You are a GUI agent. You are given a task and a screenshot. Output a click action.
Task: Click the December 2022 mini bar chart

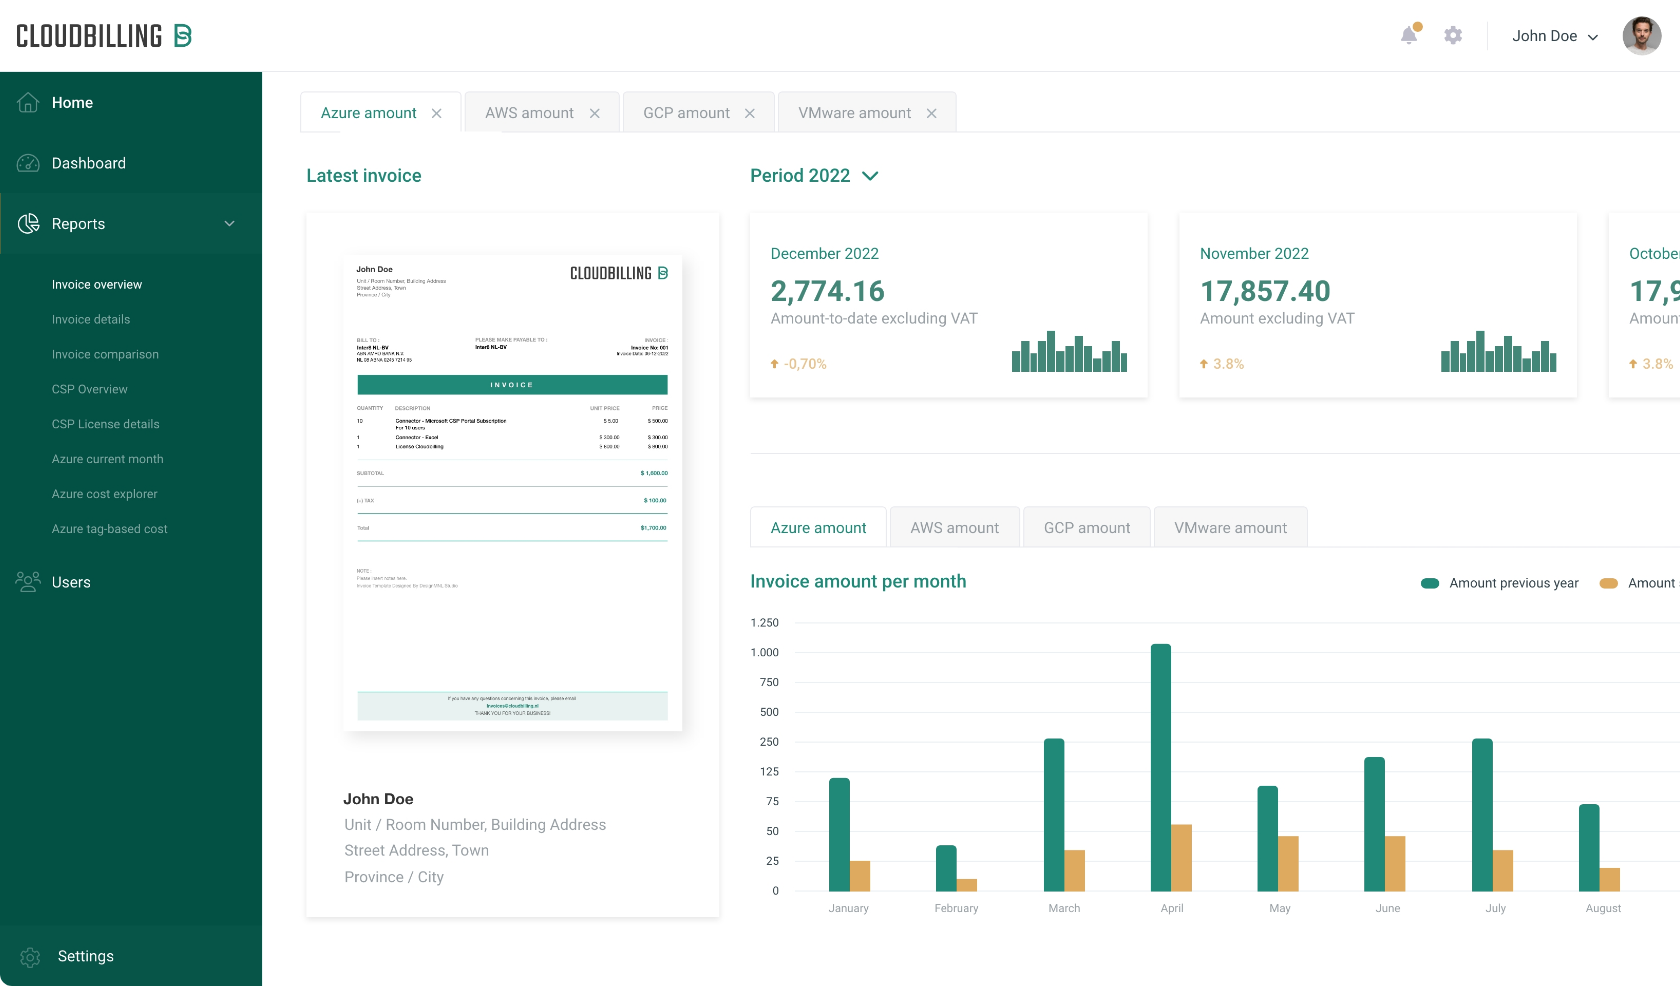pyautogui.click(x=1069, y=352)
